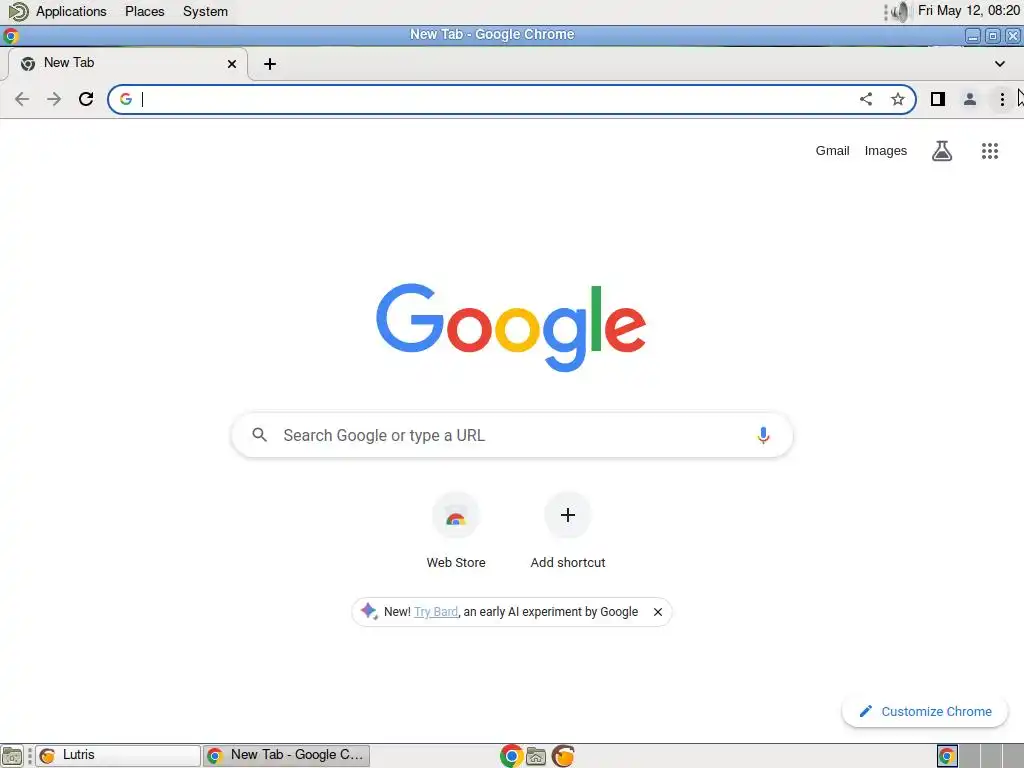Focus the Search Google or type a URL box
Image resolution: width=1024 pixels, height=768 pixels.
pos(512,435)
